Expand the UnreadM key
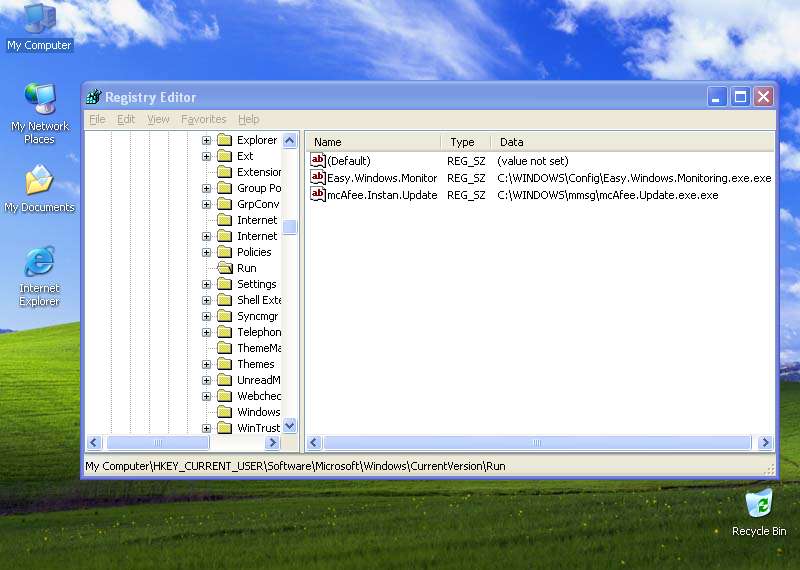Image resolution: width=800 pixels, height=570 pixels. pos(206,380)
